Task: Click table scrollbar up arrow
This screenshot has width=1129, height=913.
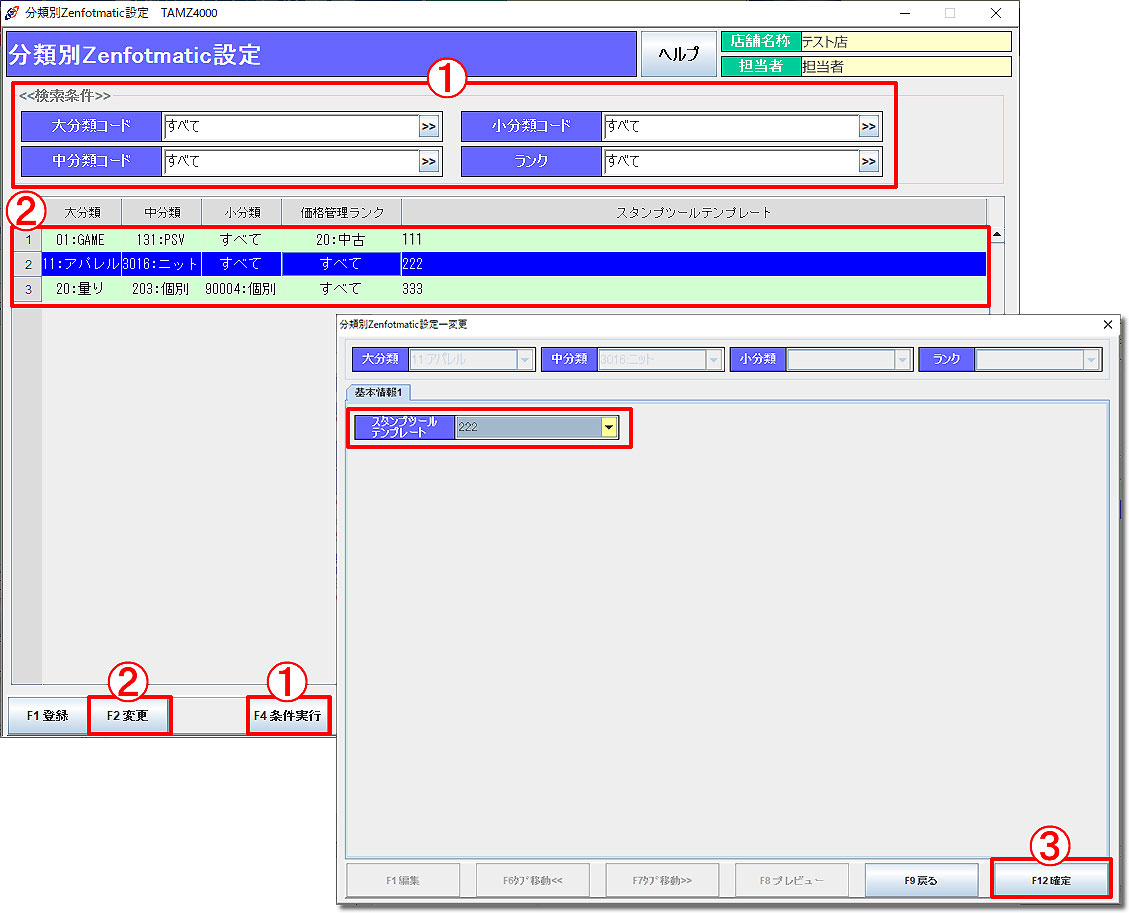Action: tap(997, 235)
